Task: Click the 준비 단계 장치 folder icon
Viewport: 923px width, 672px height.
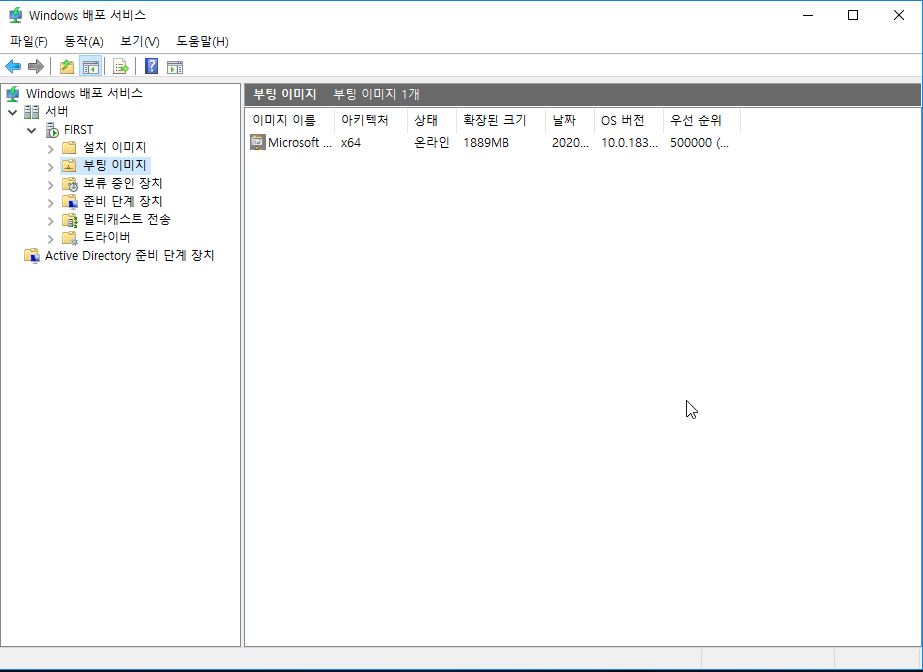Action: click(70, 202)
